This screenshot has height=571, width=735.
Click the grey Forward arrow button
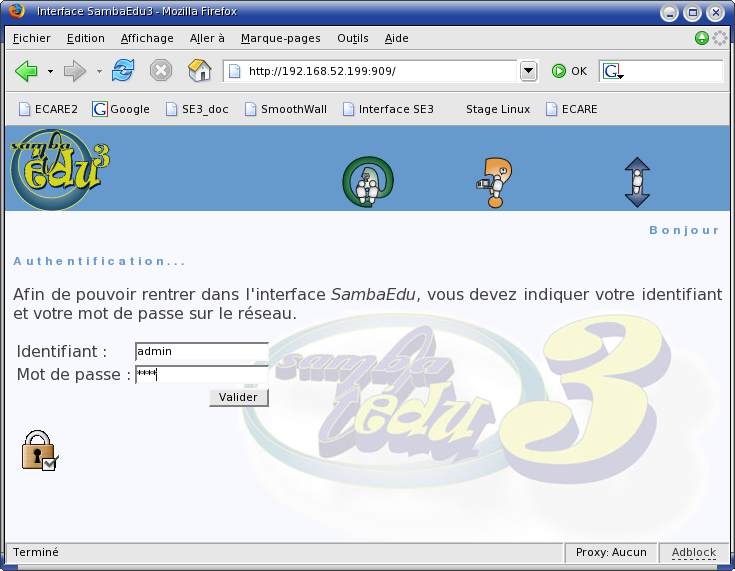(75, 71)
